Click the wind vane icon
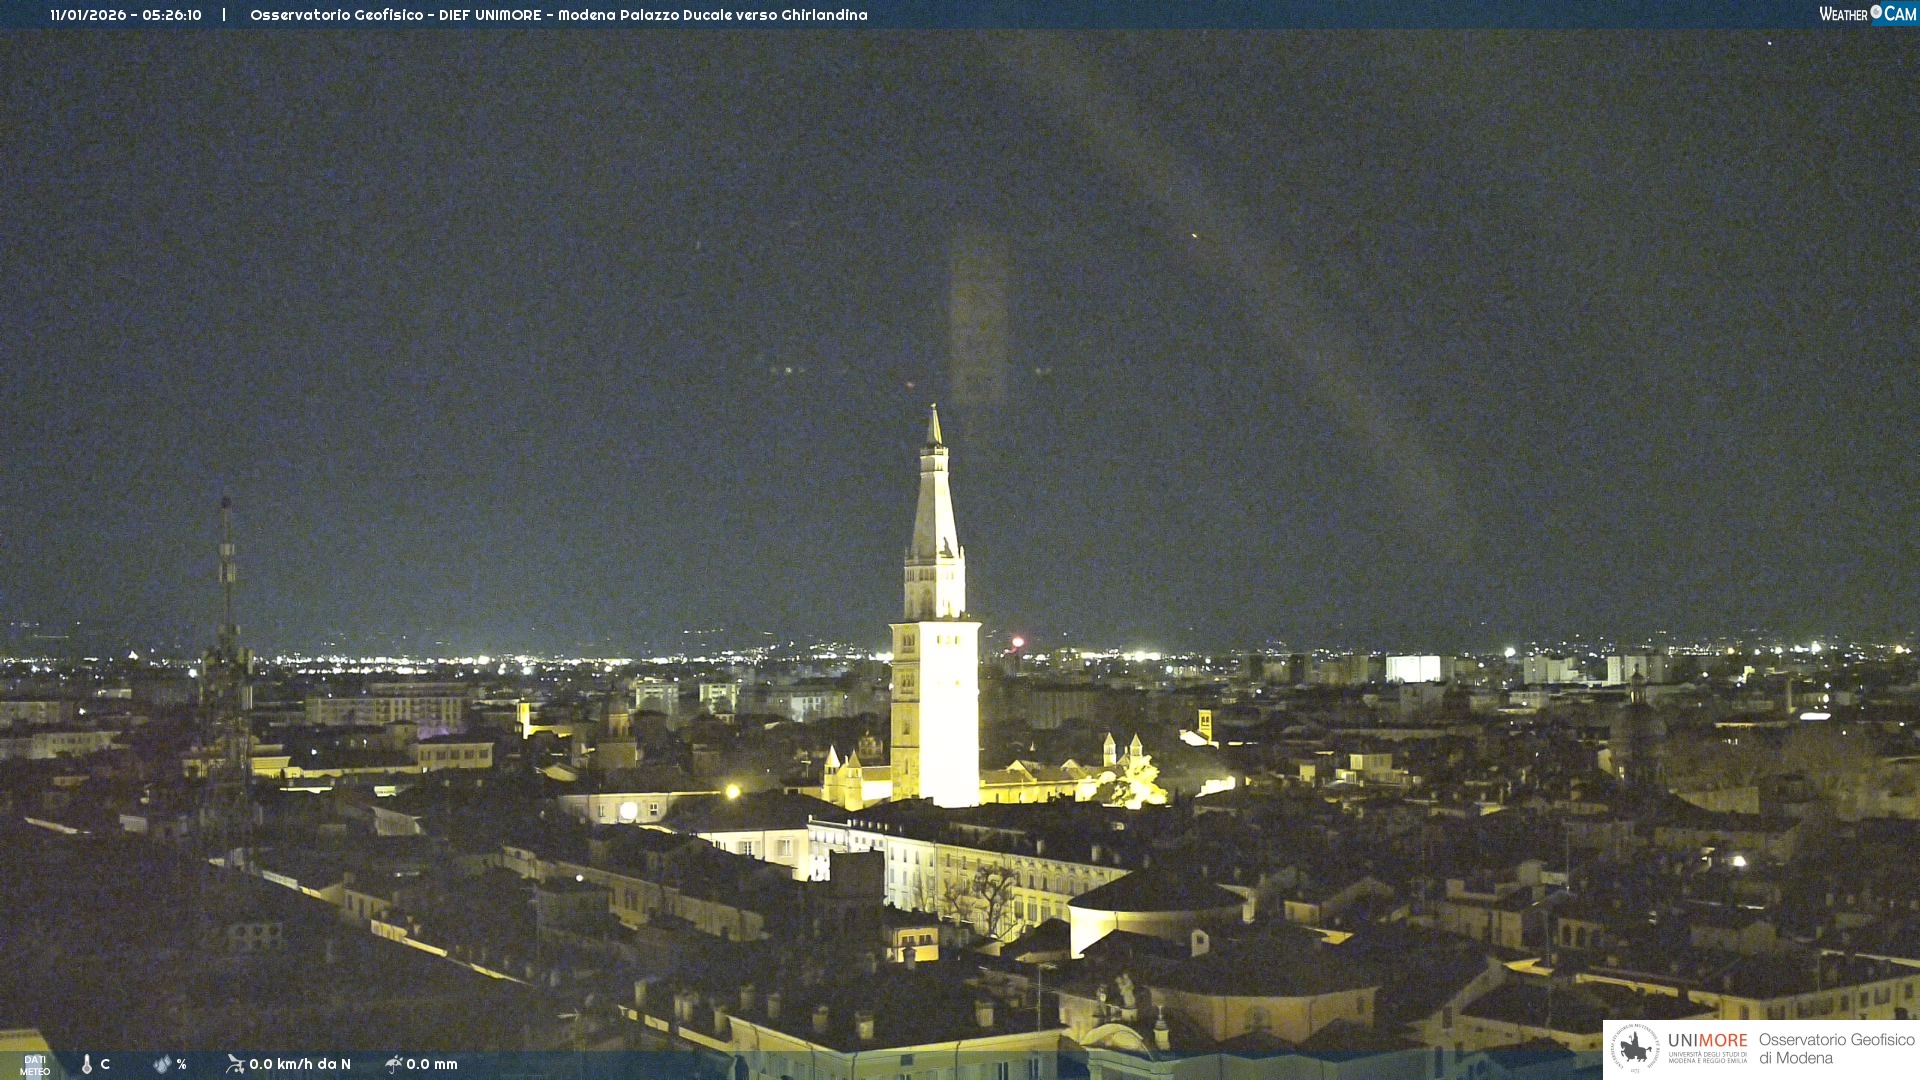This screenshot has height=1080, width=1920. [235, 1064]
